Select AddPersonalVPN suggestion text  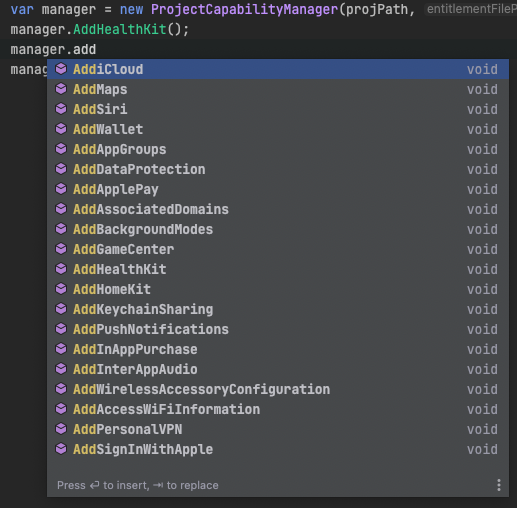click(127, 429)
